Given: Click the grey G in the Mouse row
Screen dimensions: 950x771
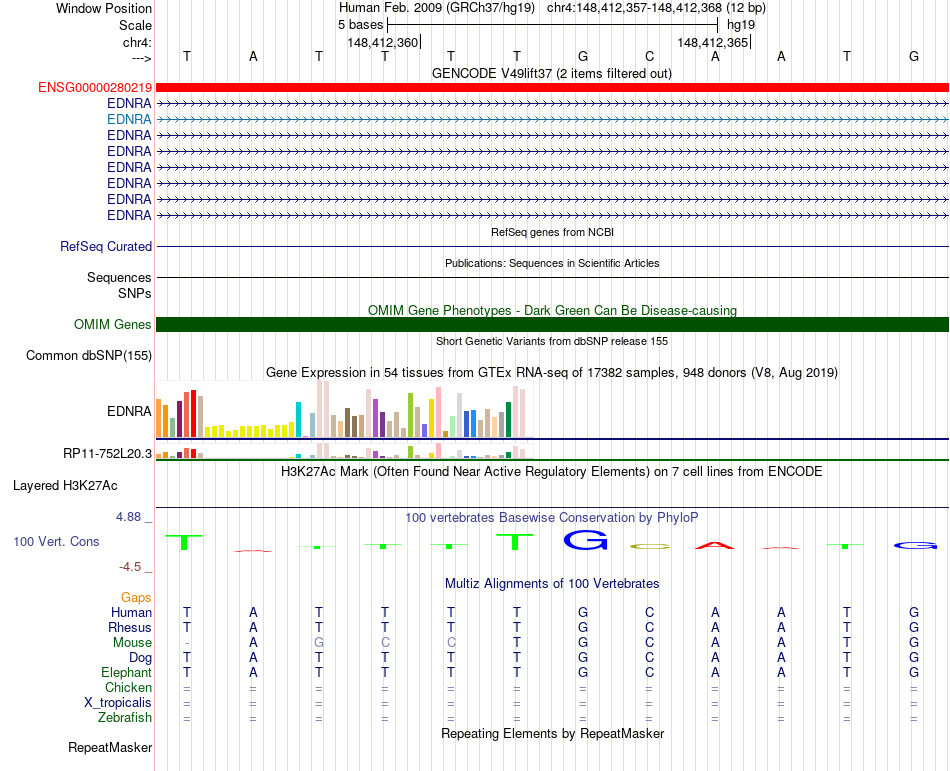Looking at the screenshot, I should tap(319, 643).
